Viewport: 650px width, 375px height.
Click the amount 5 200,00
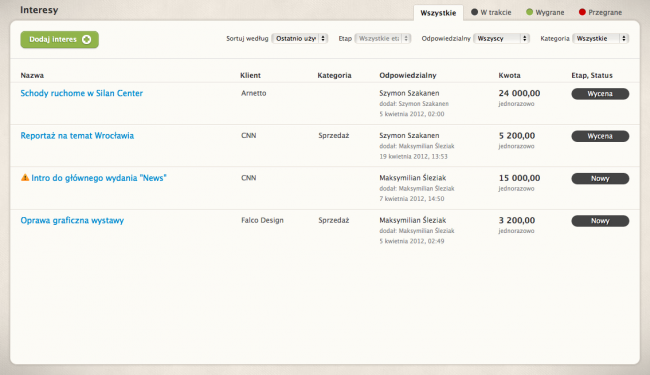tap(517, 135)
